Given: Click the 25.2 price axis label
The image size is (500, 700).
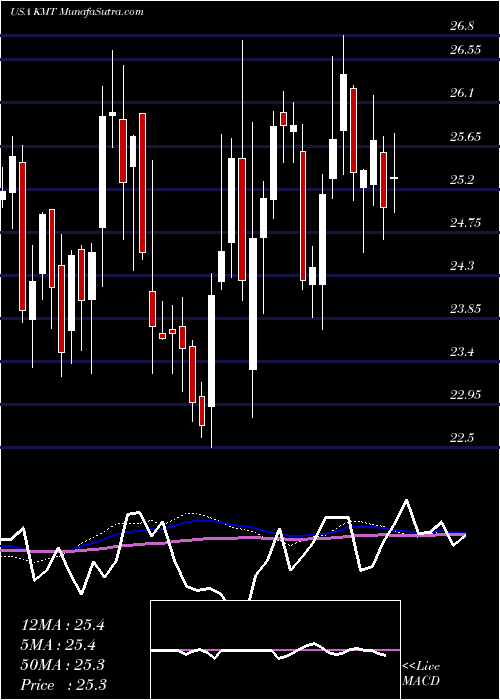Looking at the screenshot, I should tap(464, 180).
